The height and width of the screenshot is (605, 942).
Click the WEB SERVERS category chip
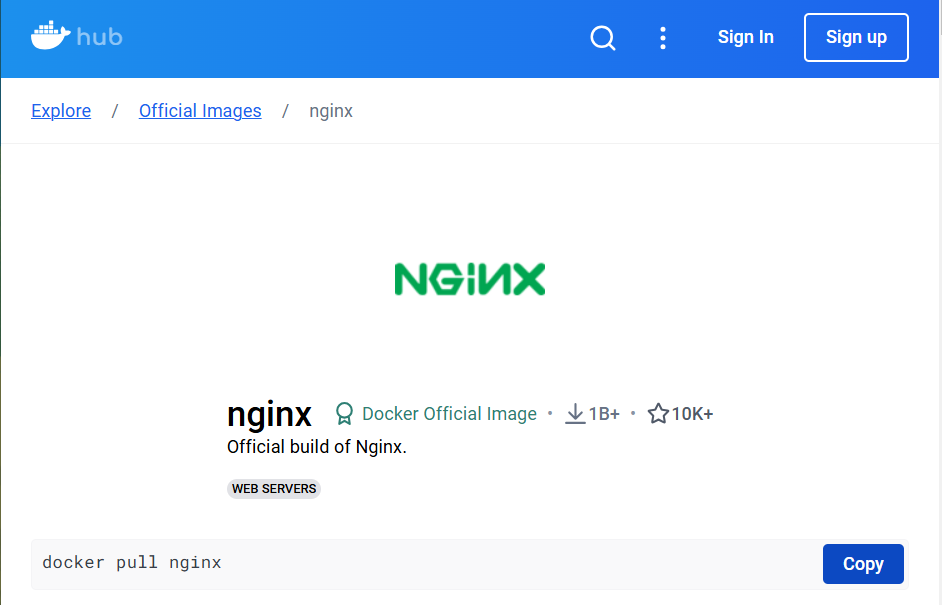(x=274, y=488)
